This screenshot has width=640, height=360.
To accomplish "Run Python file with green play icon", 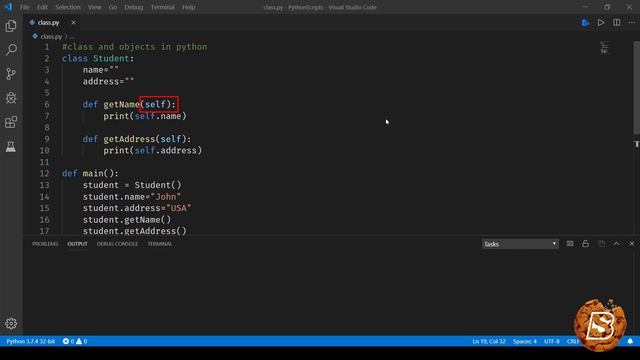I will tap(585, 22).
